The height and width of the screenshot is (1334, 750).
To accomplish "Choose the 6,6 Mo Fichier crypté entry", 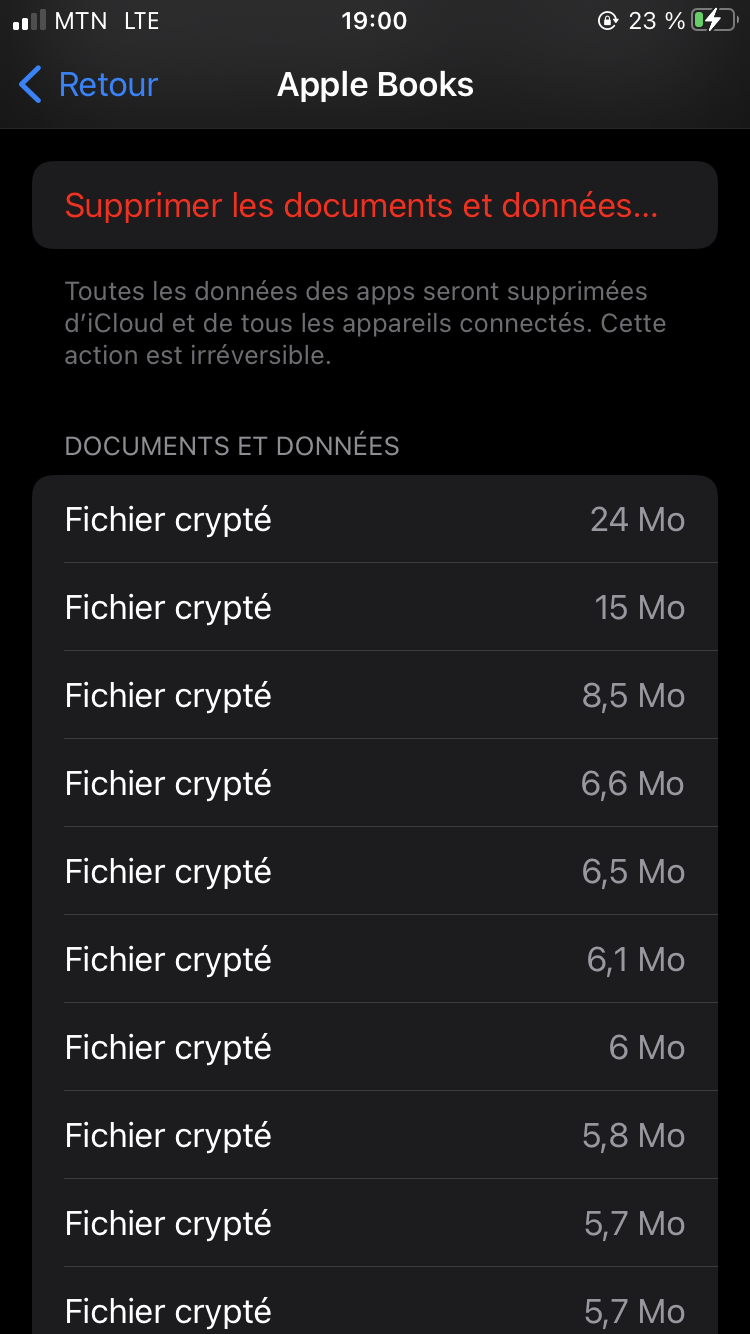I will click(x=375, y=783).
